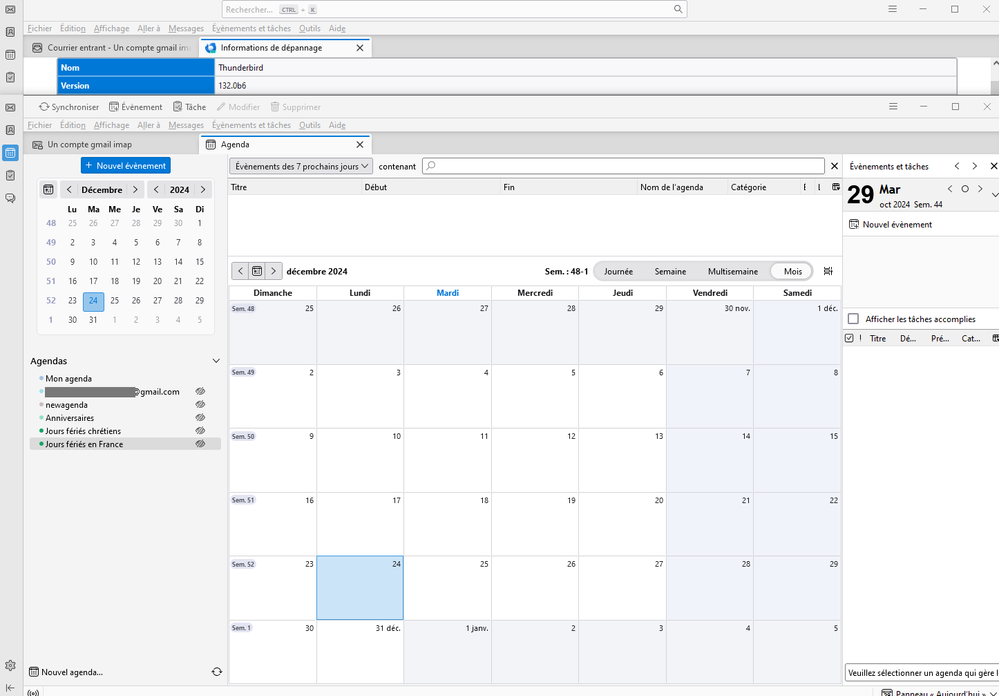This screenshot has height=696, width=999.
Task: Go to next month in mini calendar
Action: [135, 190]
